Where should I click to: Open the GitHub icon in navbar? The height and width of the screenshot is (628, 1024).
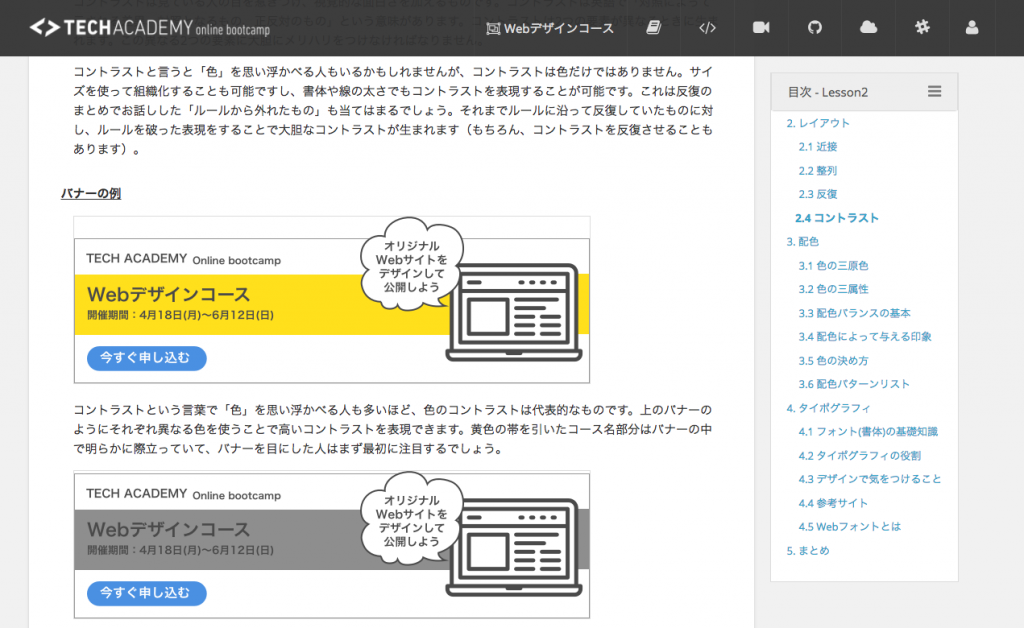[814, 27]
